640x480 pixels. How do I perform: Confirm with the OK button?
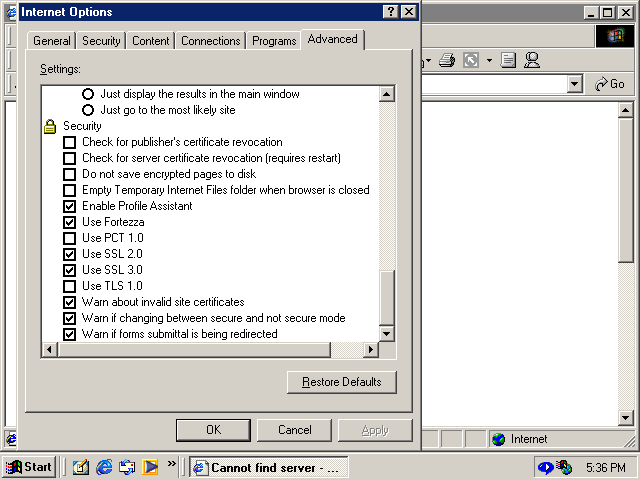(213, 430)
